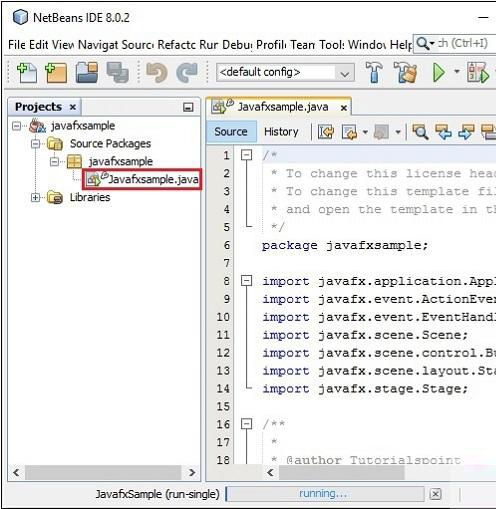Open the Help menu

pos(401,44)
